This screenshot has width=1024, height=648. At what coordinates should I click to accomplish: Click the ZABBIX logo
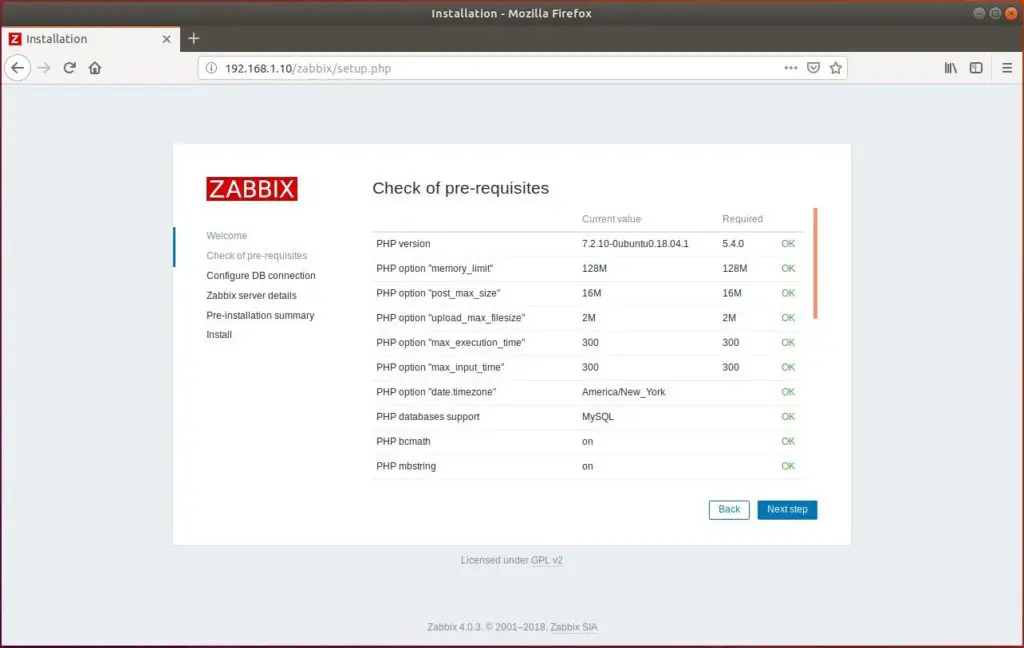coord(252,189)
